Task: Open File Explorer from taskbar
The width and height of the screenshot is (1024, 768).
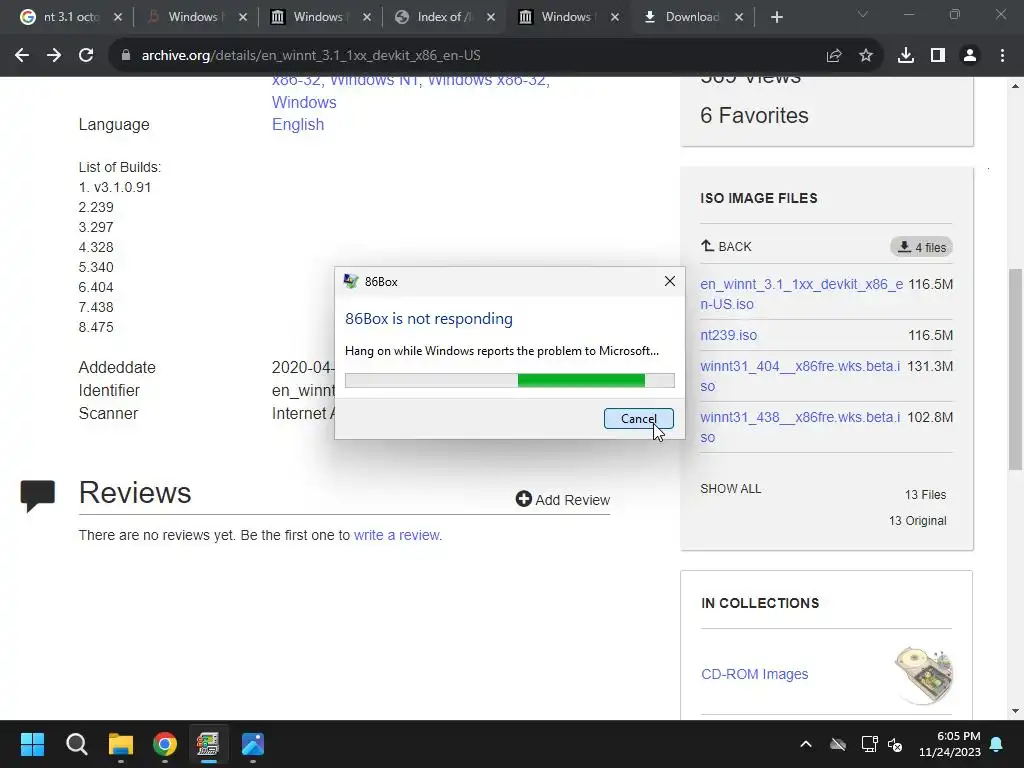Action: click(x=121, y=744)
